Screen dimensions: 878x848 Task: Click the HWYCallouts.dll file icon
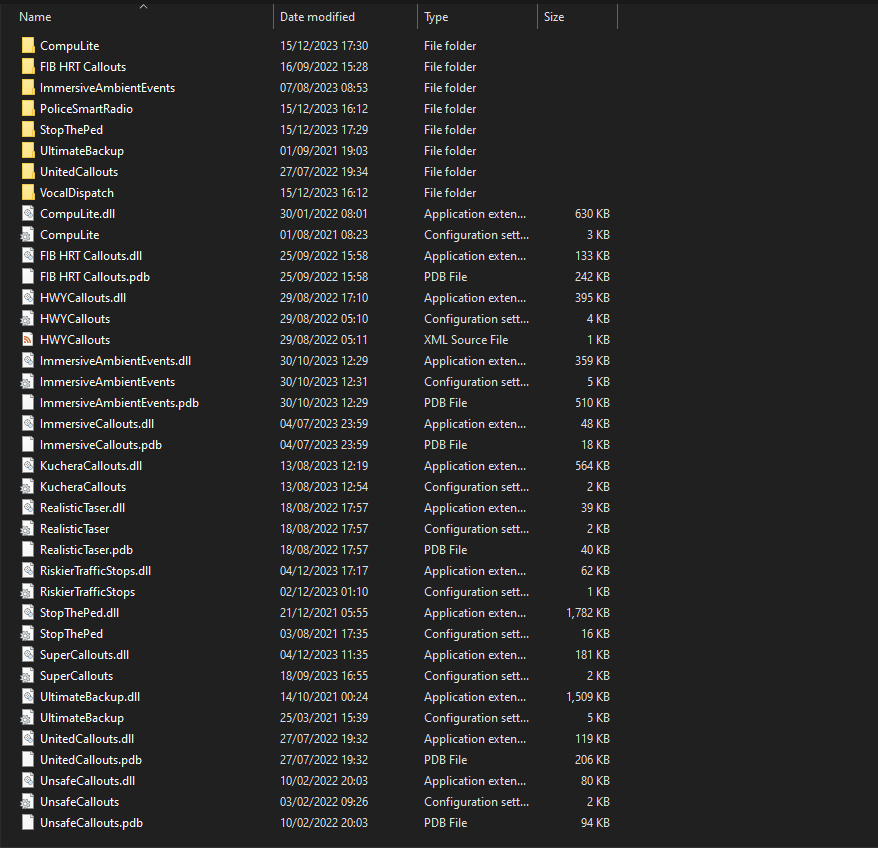click(x=28, y=297)
